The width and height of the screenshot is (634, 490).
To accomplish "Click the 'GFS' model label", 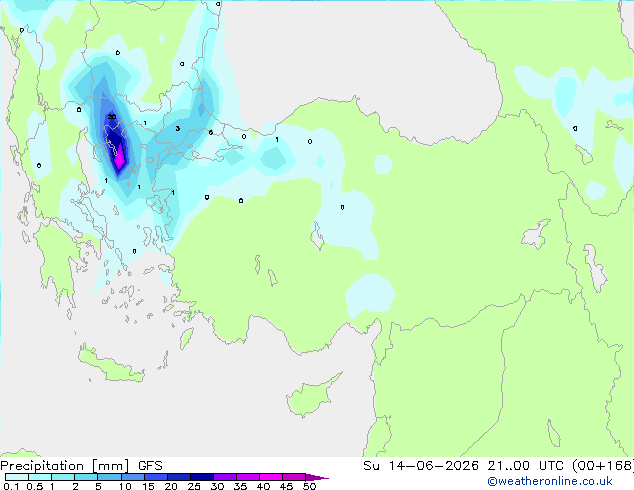I will point(150,466).
